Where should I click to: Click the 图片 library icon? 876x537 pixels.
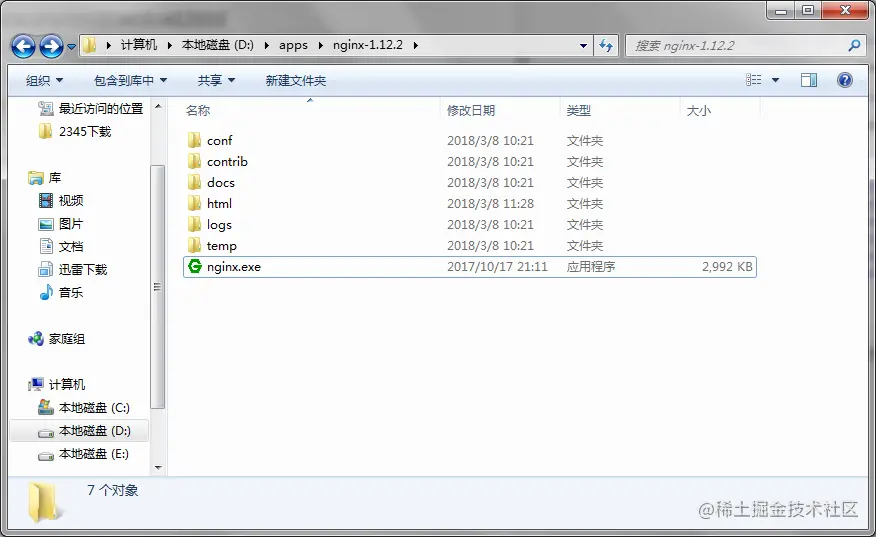(x=46, y=224)
